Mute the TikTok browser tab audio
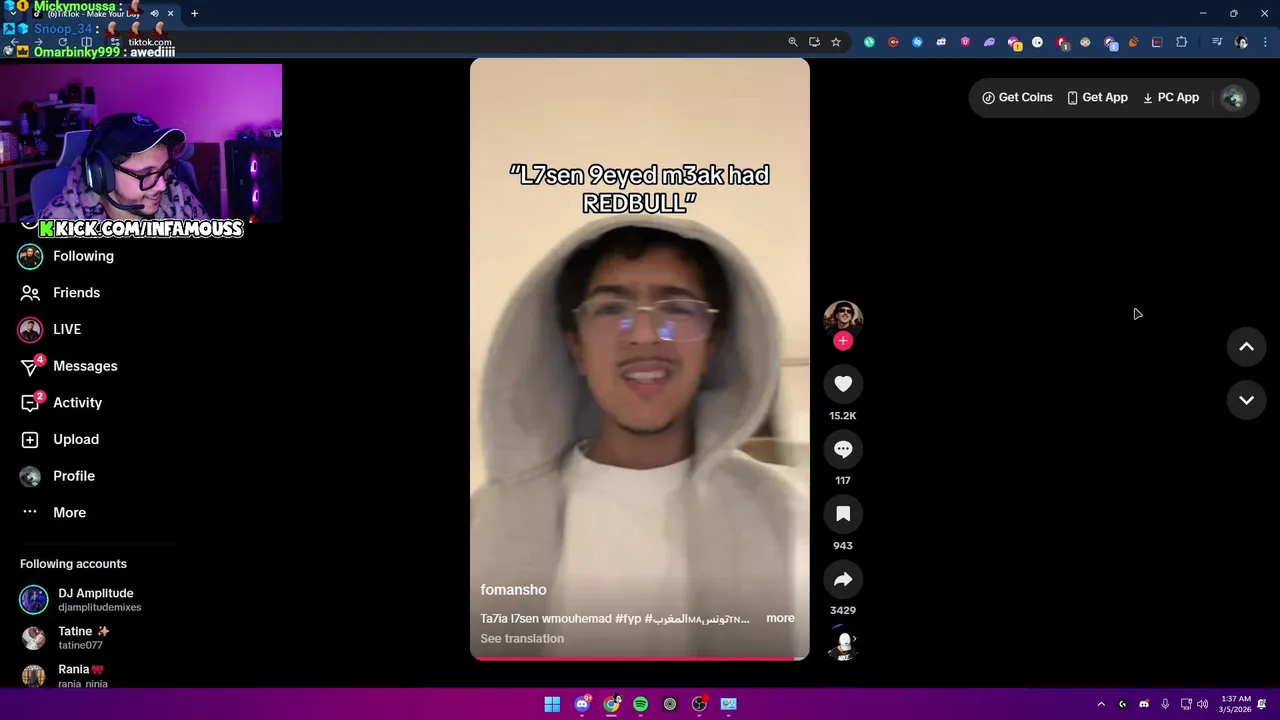 coord(154,14)
